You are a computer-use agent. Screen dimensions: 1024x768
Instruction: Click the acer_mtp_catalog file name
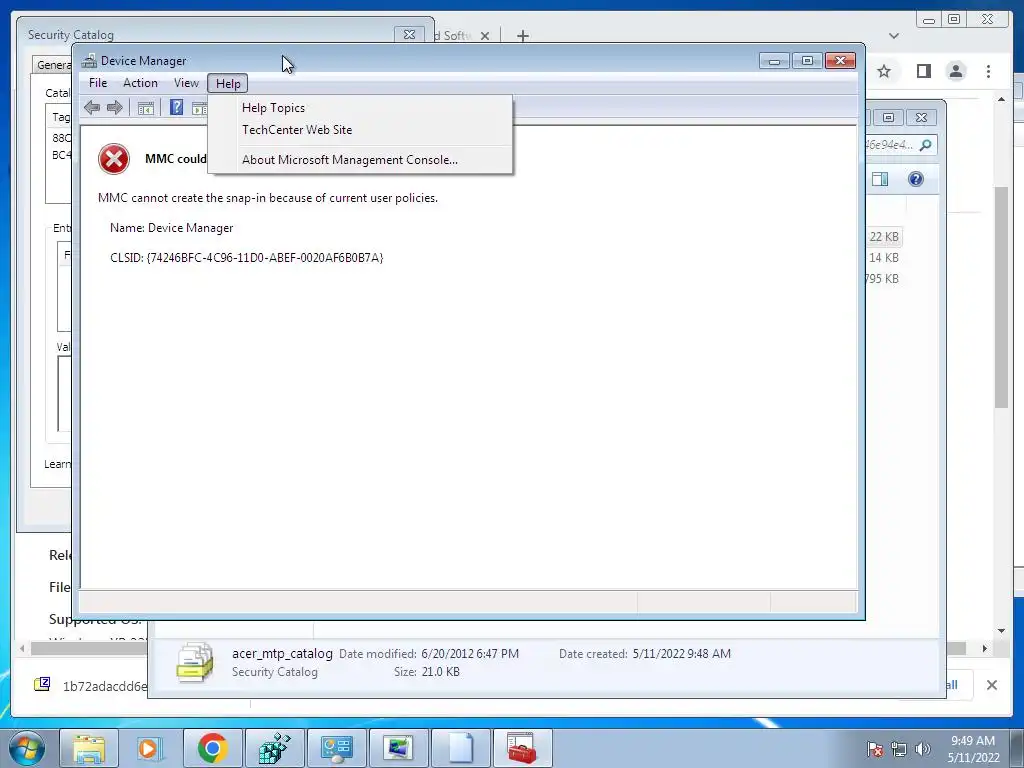tap(282, 653)
